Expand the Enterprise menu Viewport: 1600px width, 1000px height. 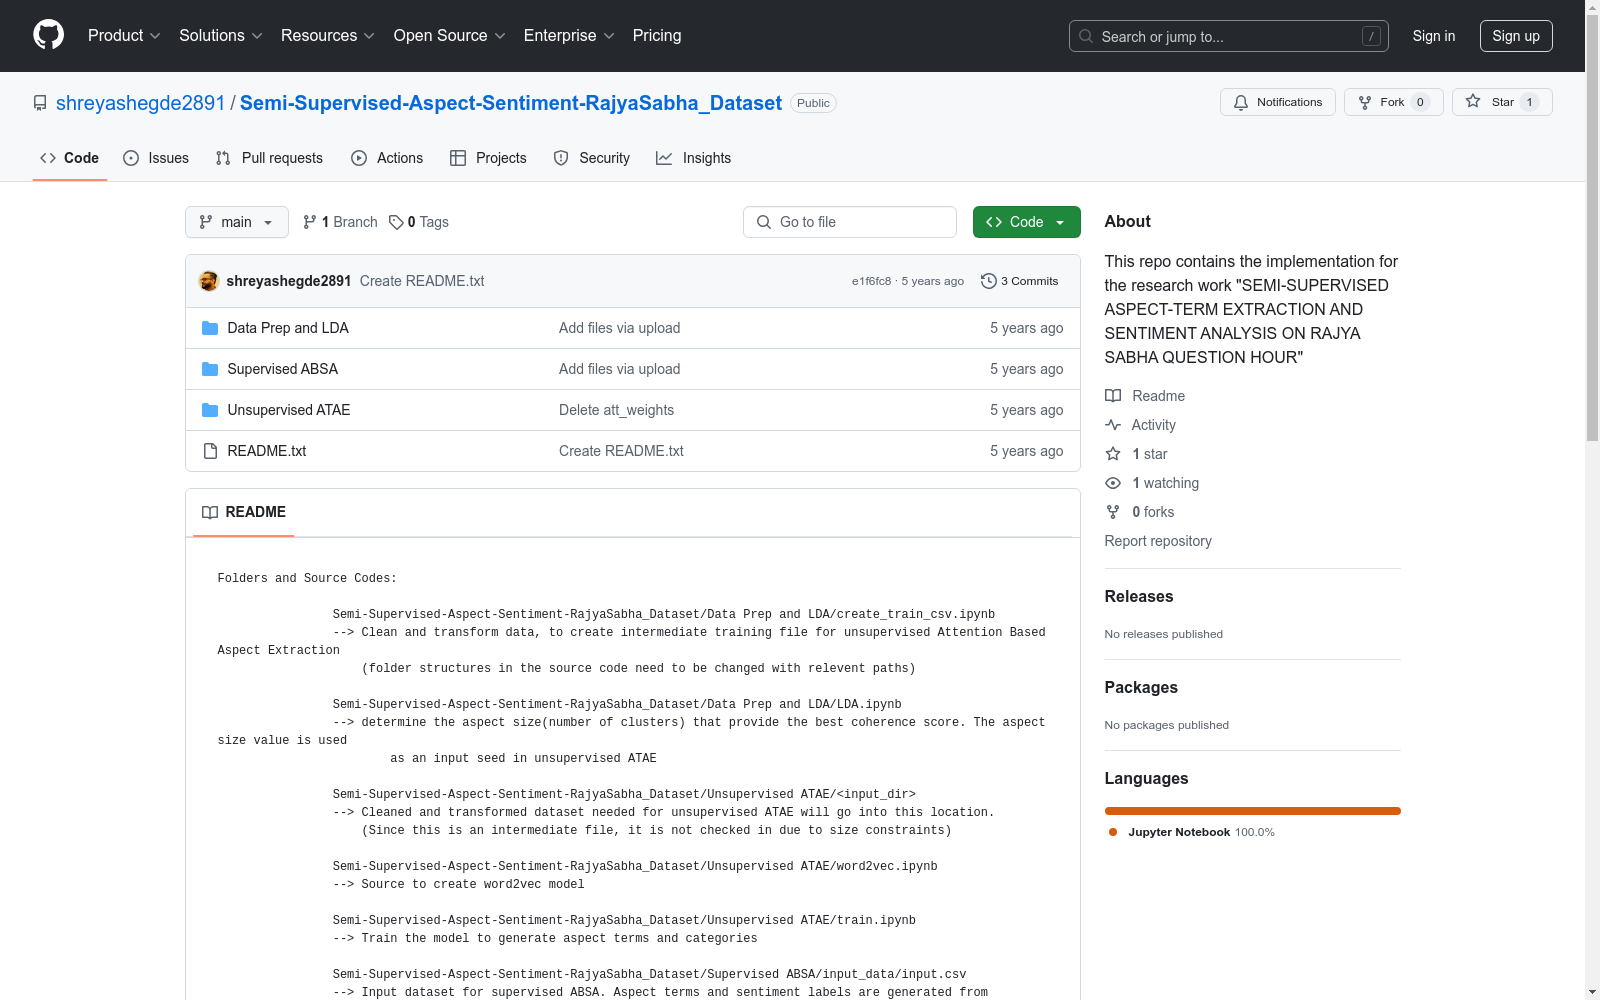(569, 35)
